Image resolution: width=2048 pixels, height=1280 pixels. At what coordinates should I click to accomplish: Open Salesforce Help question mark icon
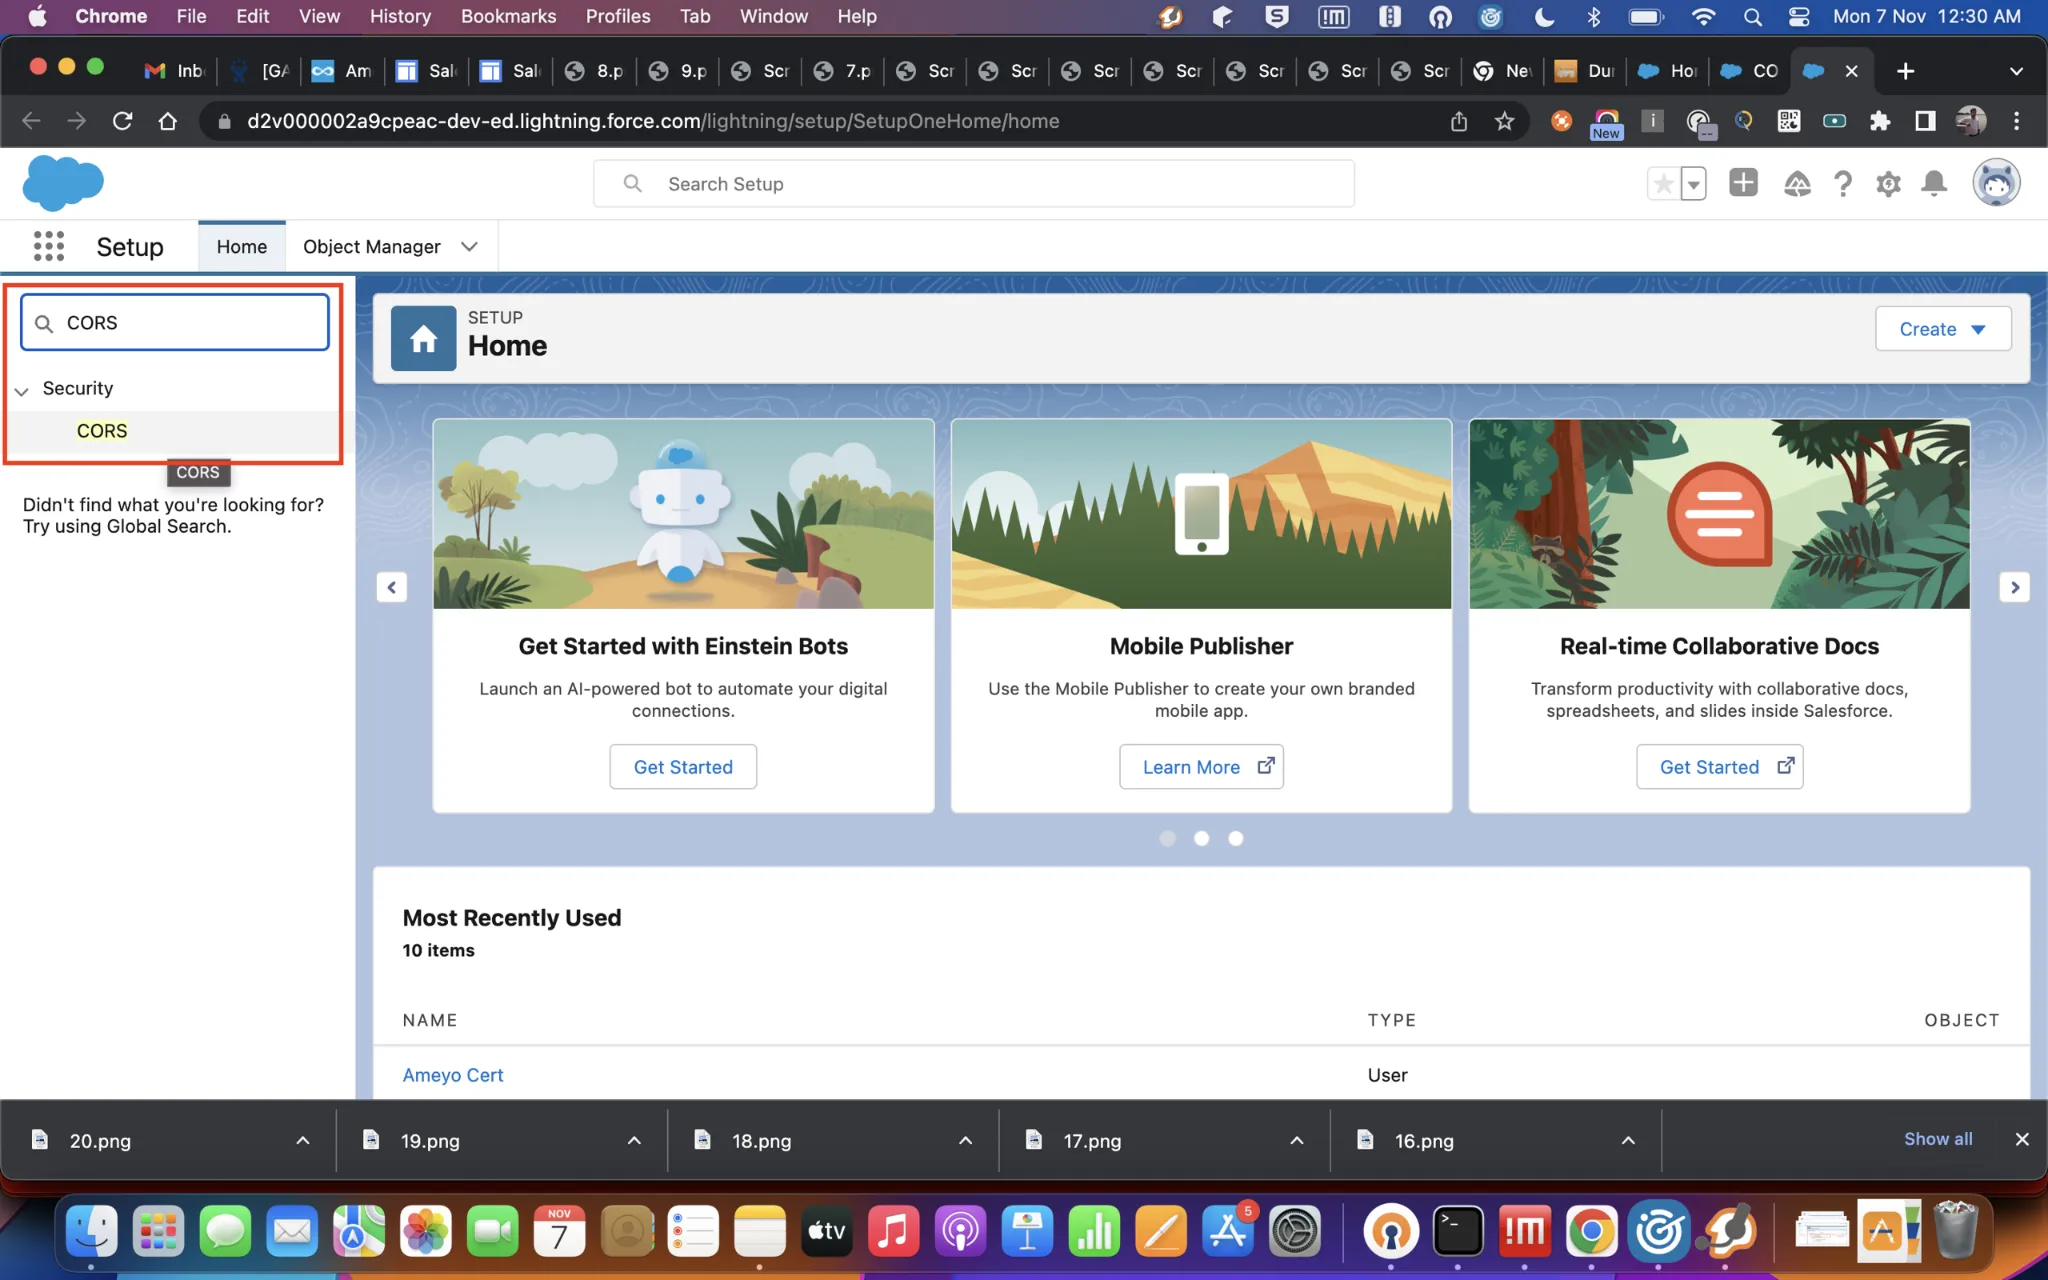point(1842,184)
